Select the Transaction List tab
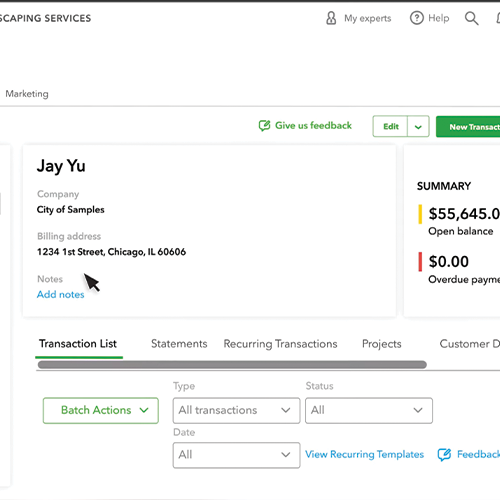This screenshot has width=500, height=500. pyautogui.click(x=78, y=344)
